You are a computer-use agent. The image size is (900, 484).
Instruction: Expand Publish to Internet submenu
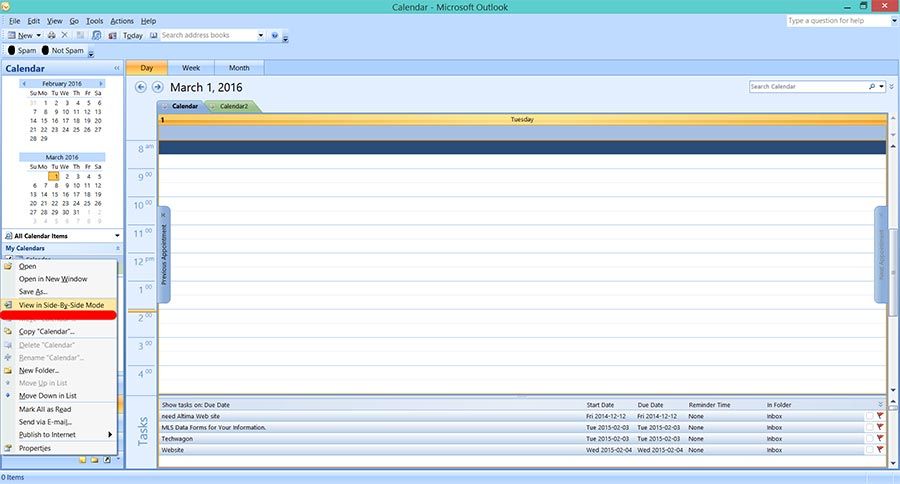pos(110,435)
